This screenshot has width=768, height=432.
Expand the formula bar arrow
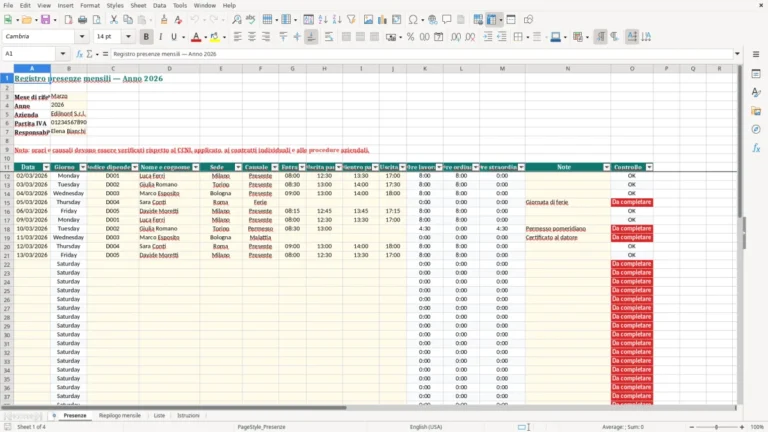737,54
